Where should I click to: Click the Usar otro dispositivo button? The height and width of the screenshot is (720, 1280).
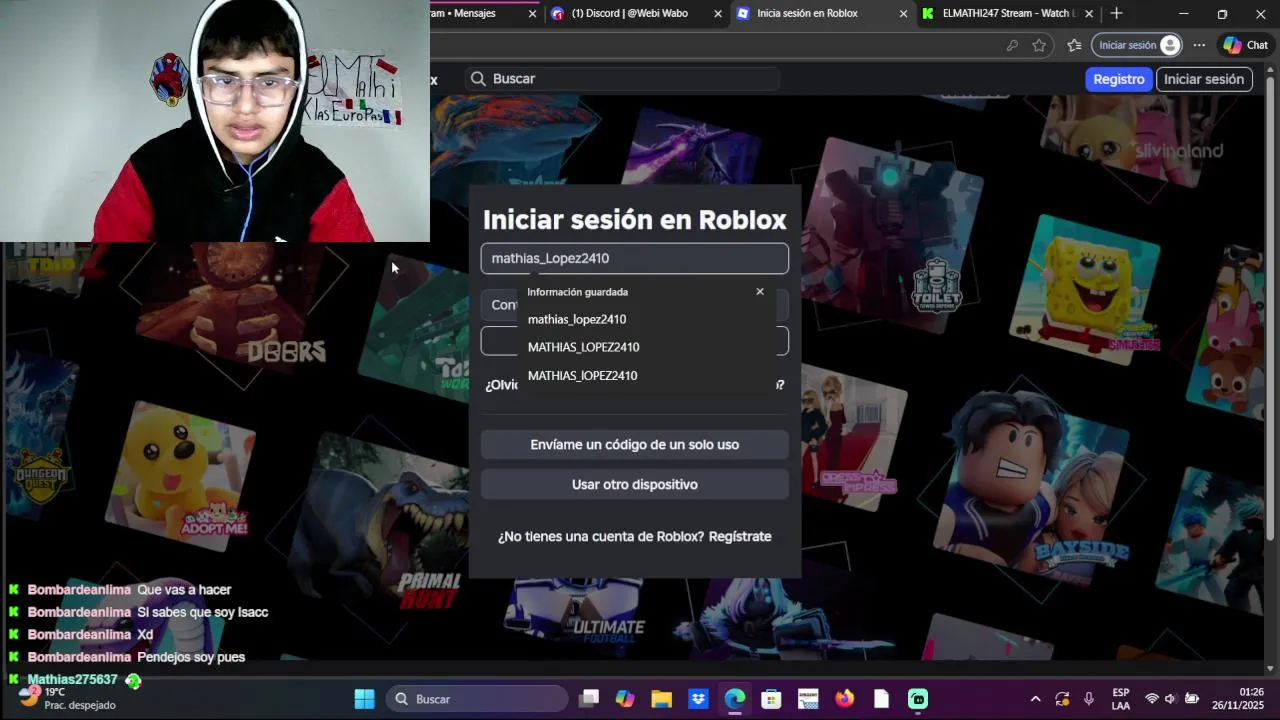[x=635, y=484]
